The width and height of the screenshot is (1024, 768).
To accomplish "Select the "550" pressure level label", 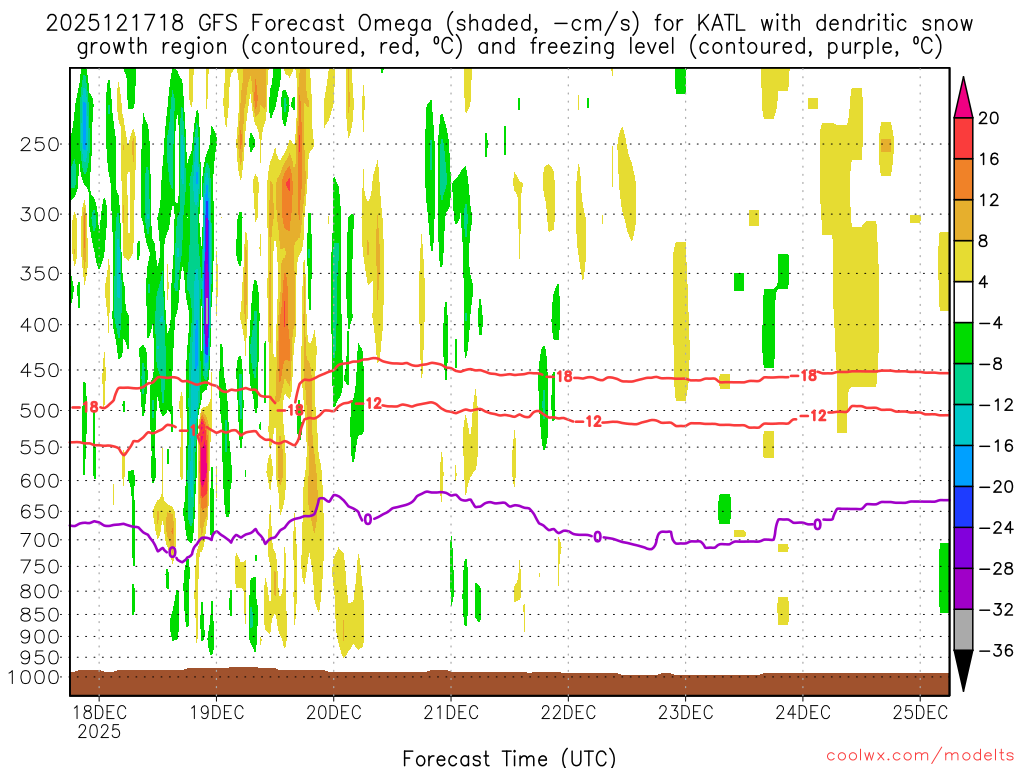I will 40,447.
